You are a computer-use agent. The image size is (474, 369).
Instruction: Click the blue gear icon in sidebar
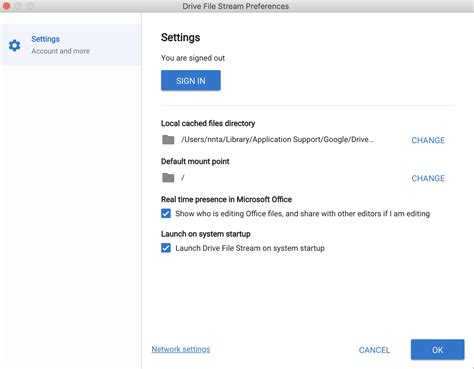click(x=14, y=45)
